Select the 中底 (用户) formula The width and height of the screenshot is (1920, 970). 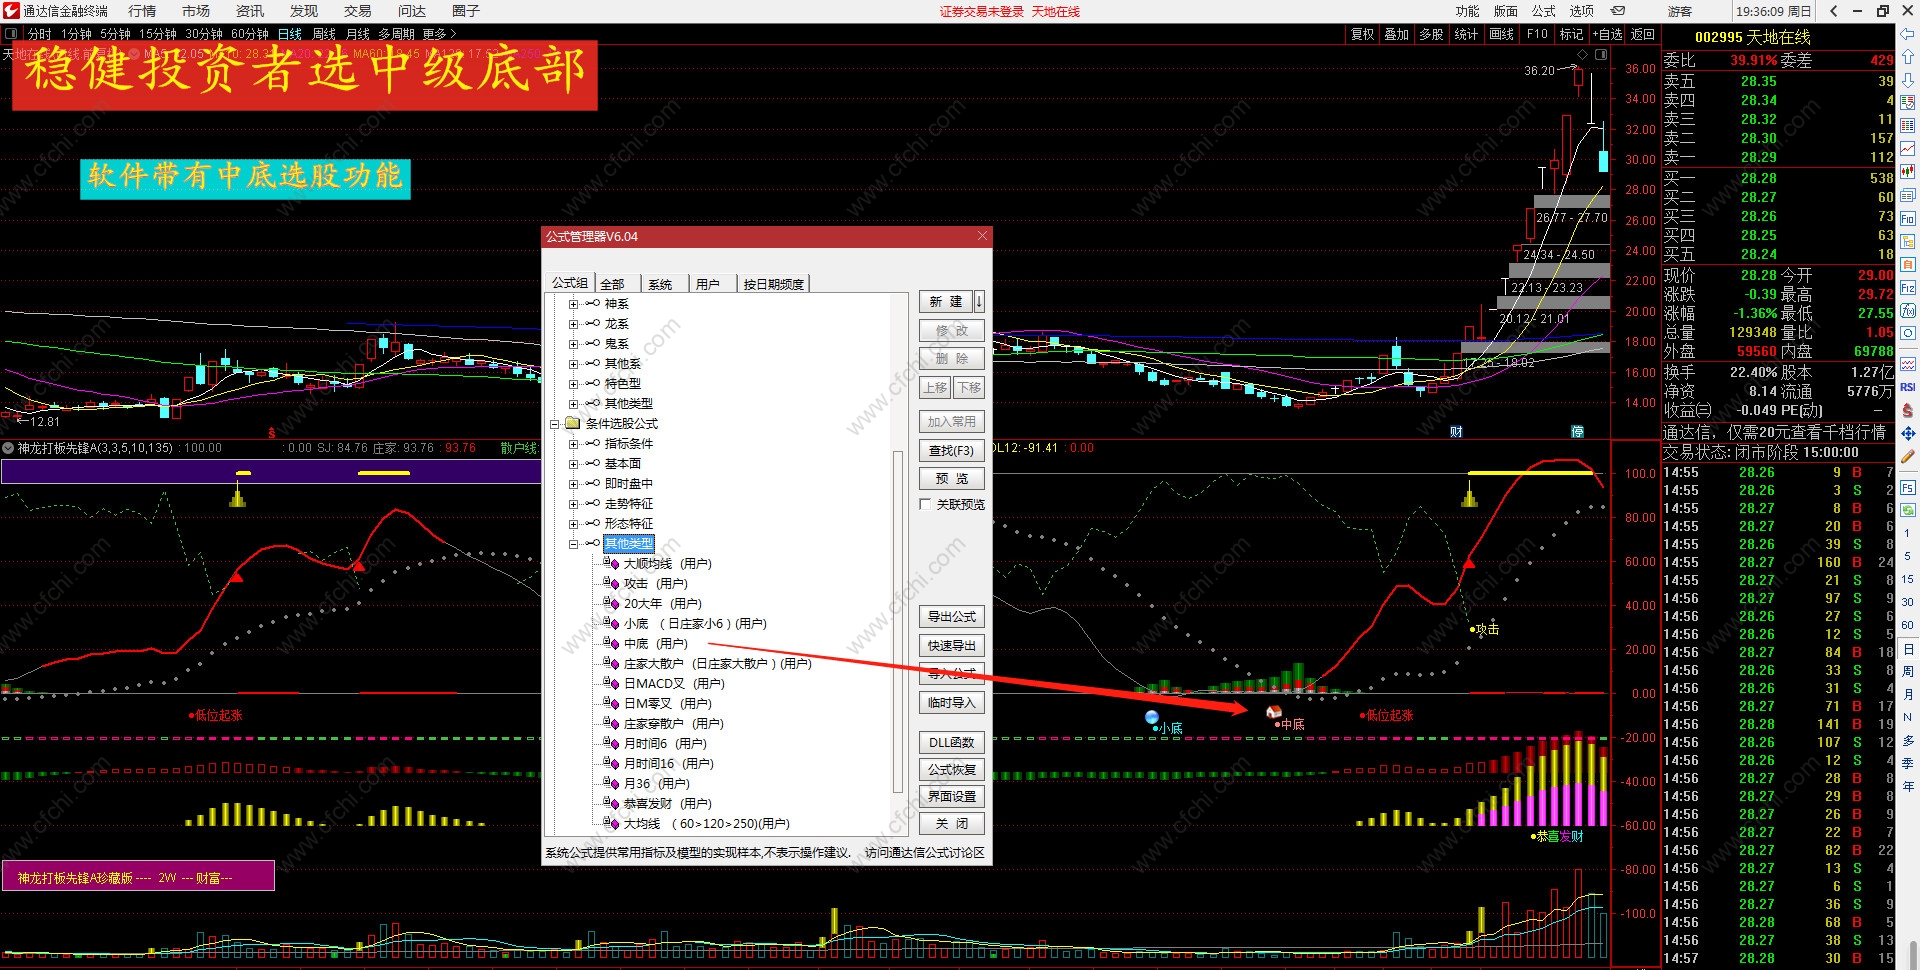click(655, 644)
